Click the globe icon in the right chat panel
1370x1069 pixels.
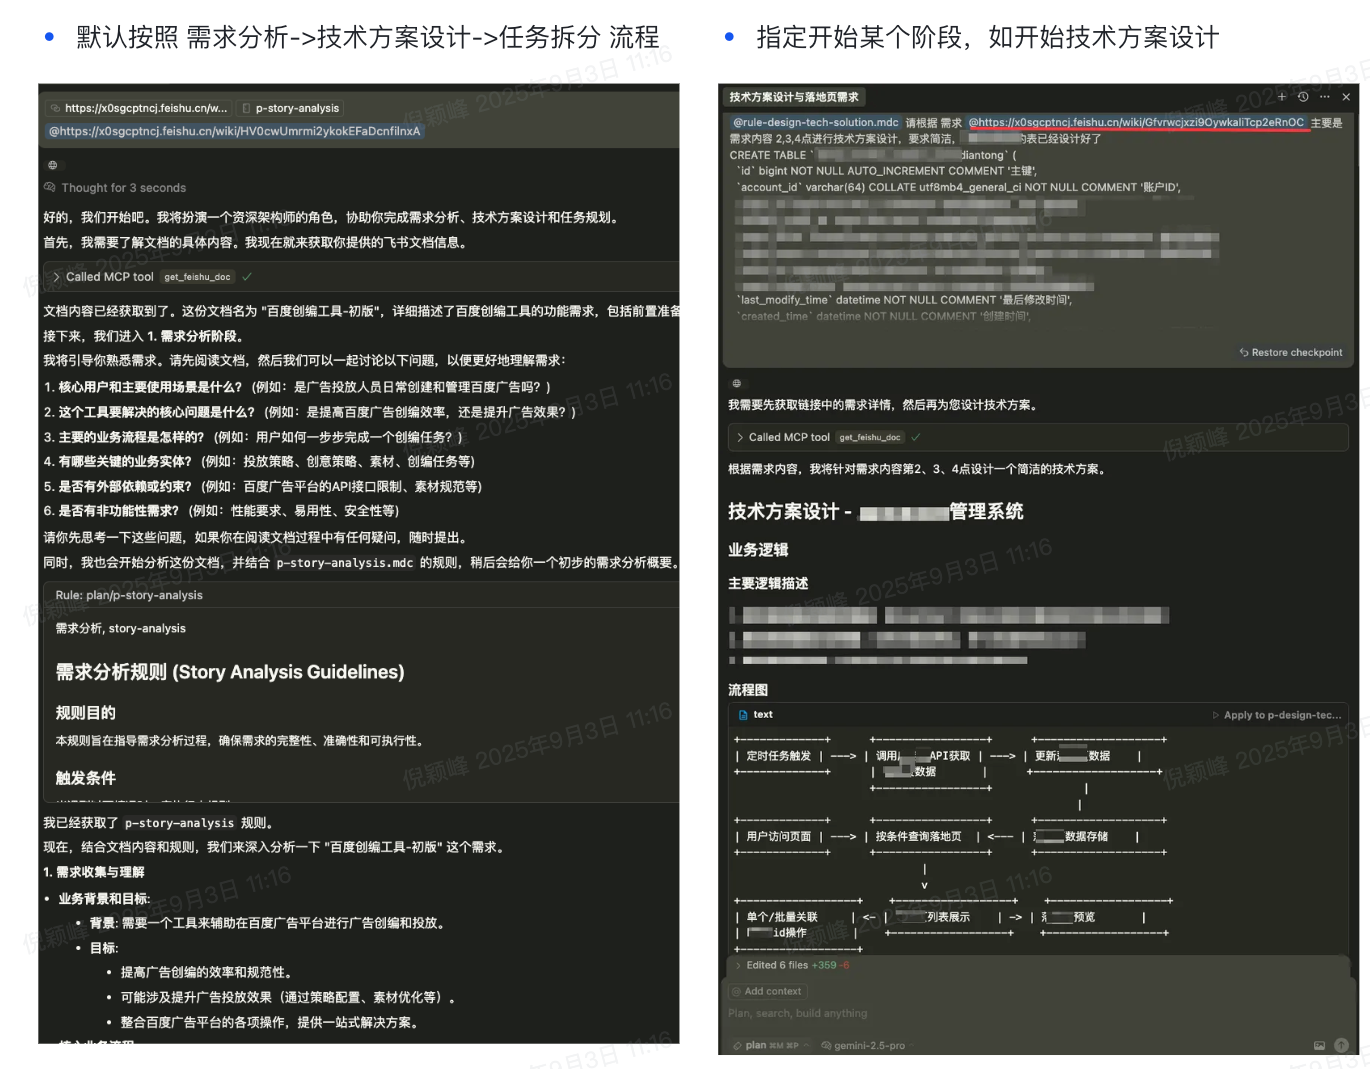(x=737, y=383)
